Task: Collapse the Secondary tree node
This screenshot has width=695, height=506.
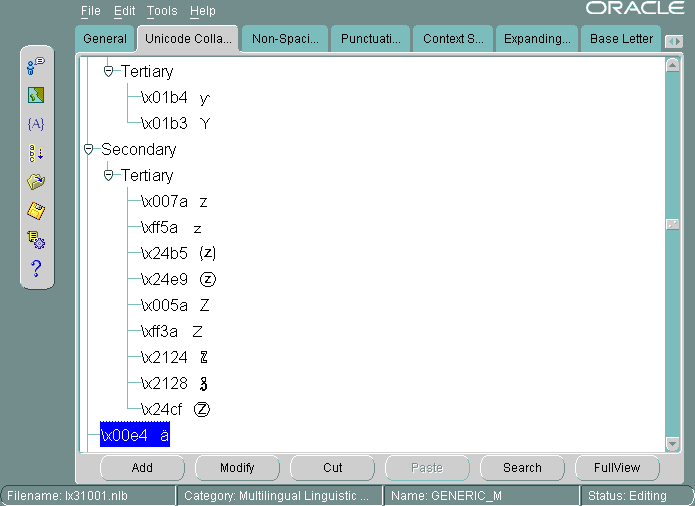Action: pos(89,149)
